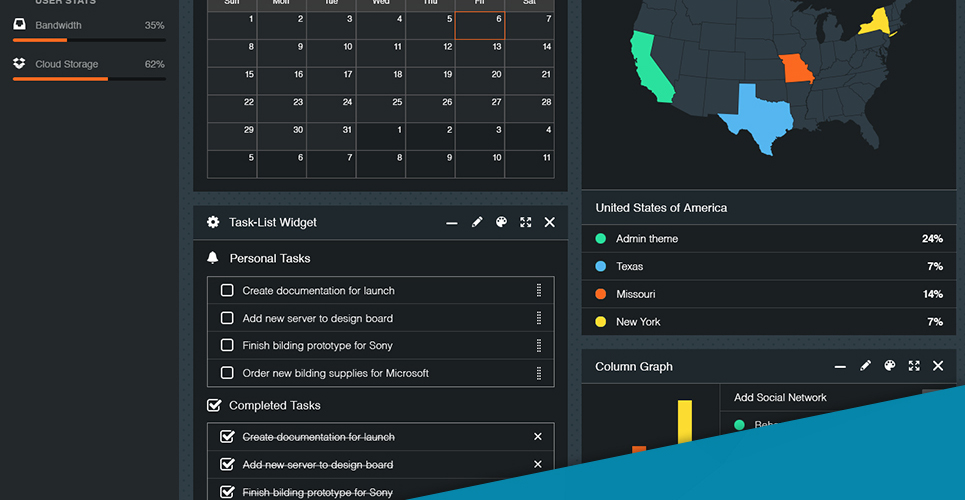
Task: Click the 'Completed Tasks' heading
Action: (x=274, y=405)
